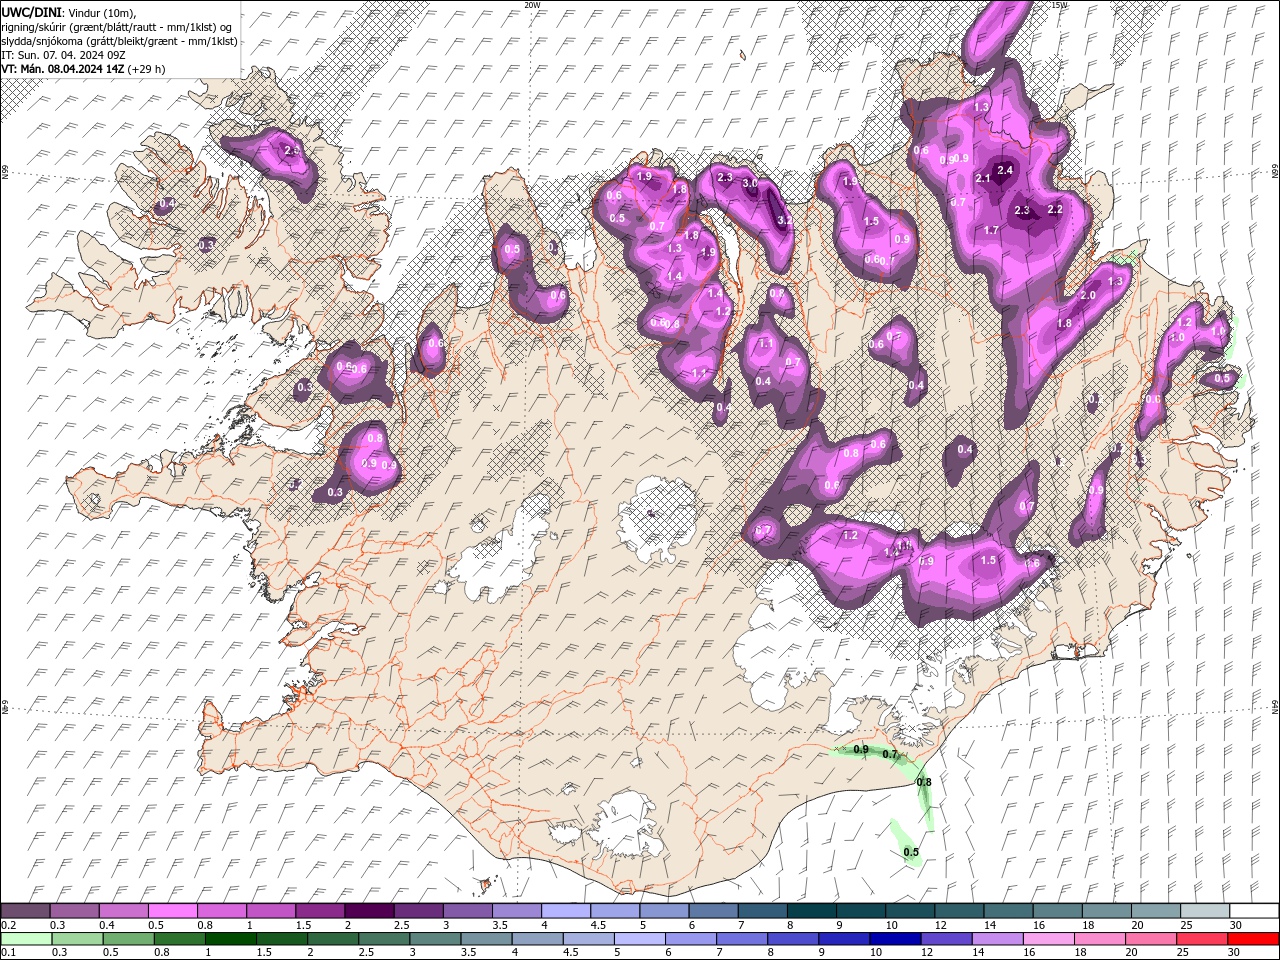Click the initial time line 'IT: Sun. 07. 04. 2024 09Z'
Viewport: 1280px width, 960px height.
pyautogui.click(x=63, y=55)
